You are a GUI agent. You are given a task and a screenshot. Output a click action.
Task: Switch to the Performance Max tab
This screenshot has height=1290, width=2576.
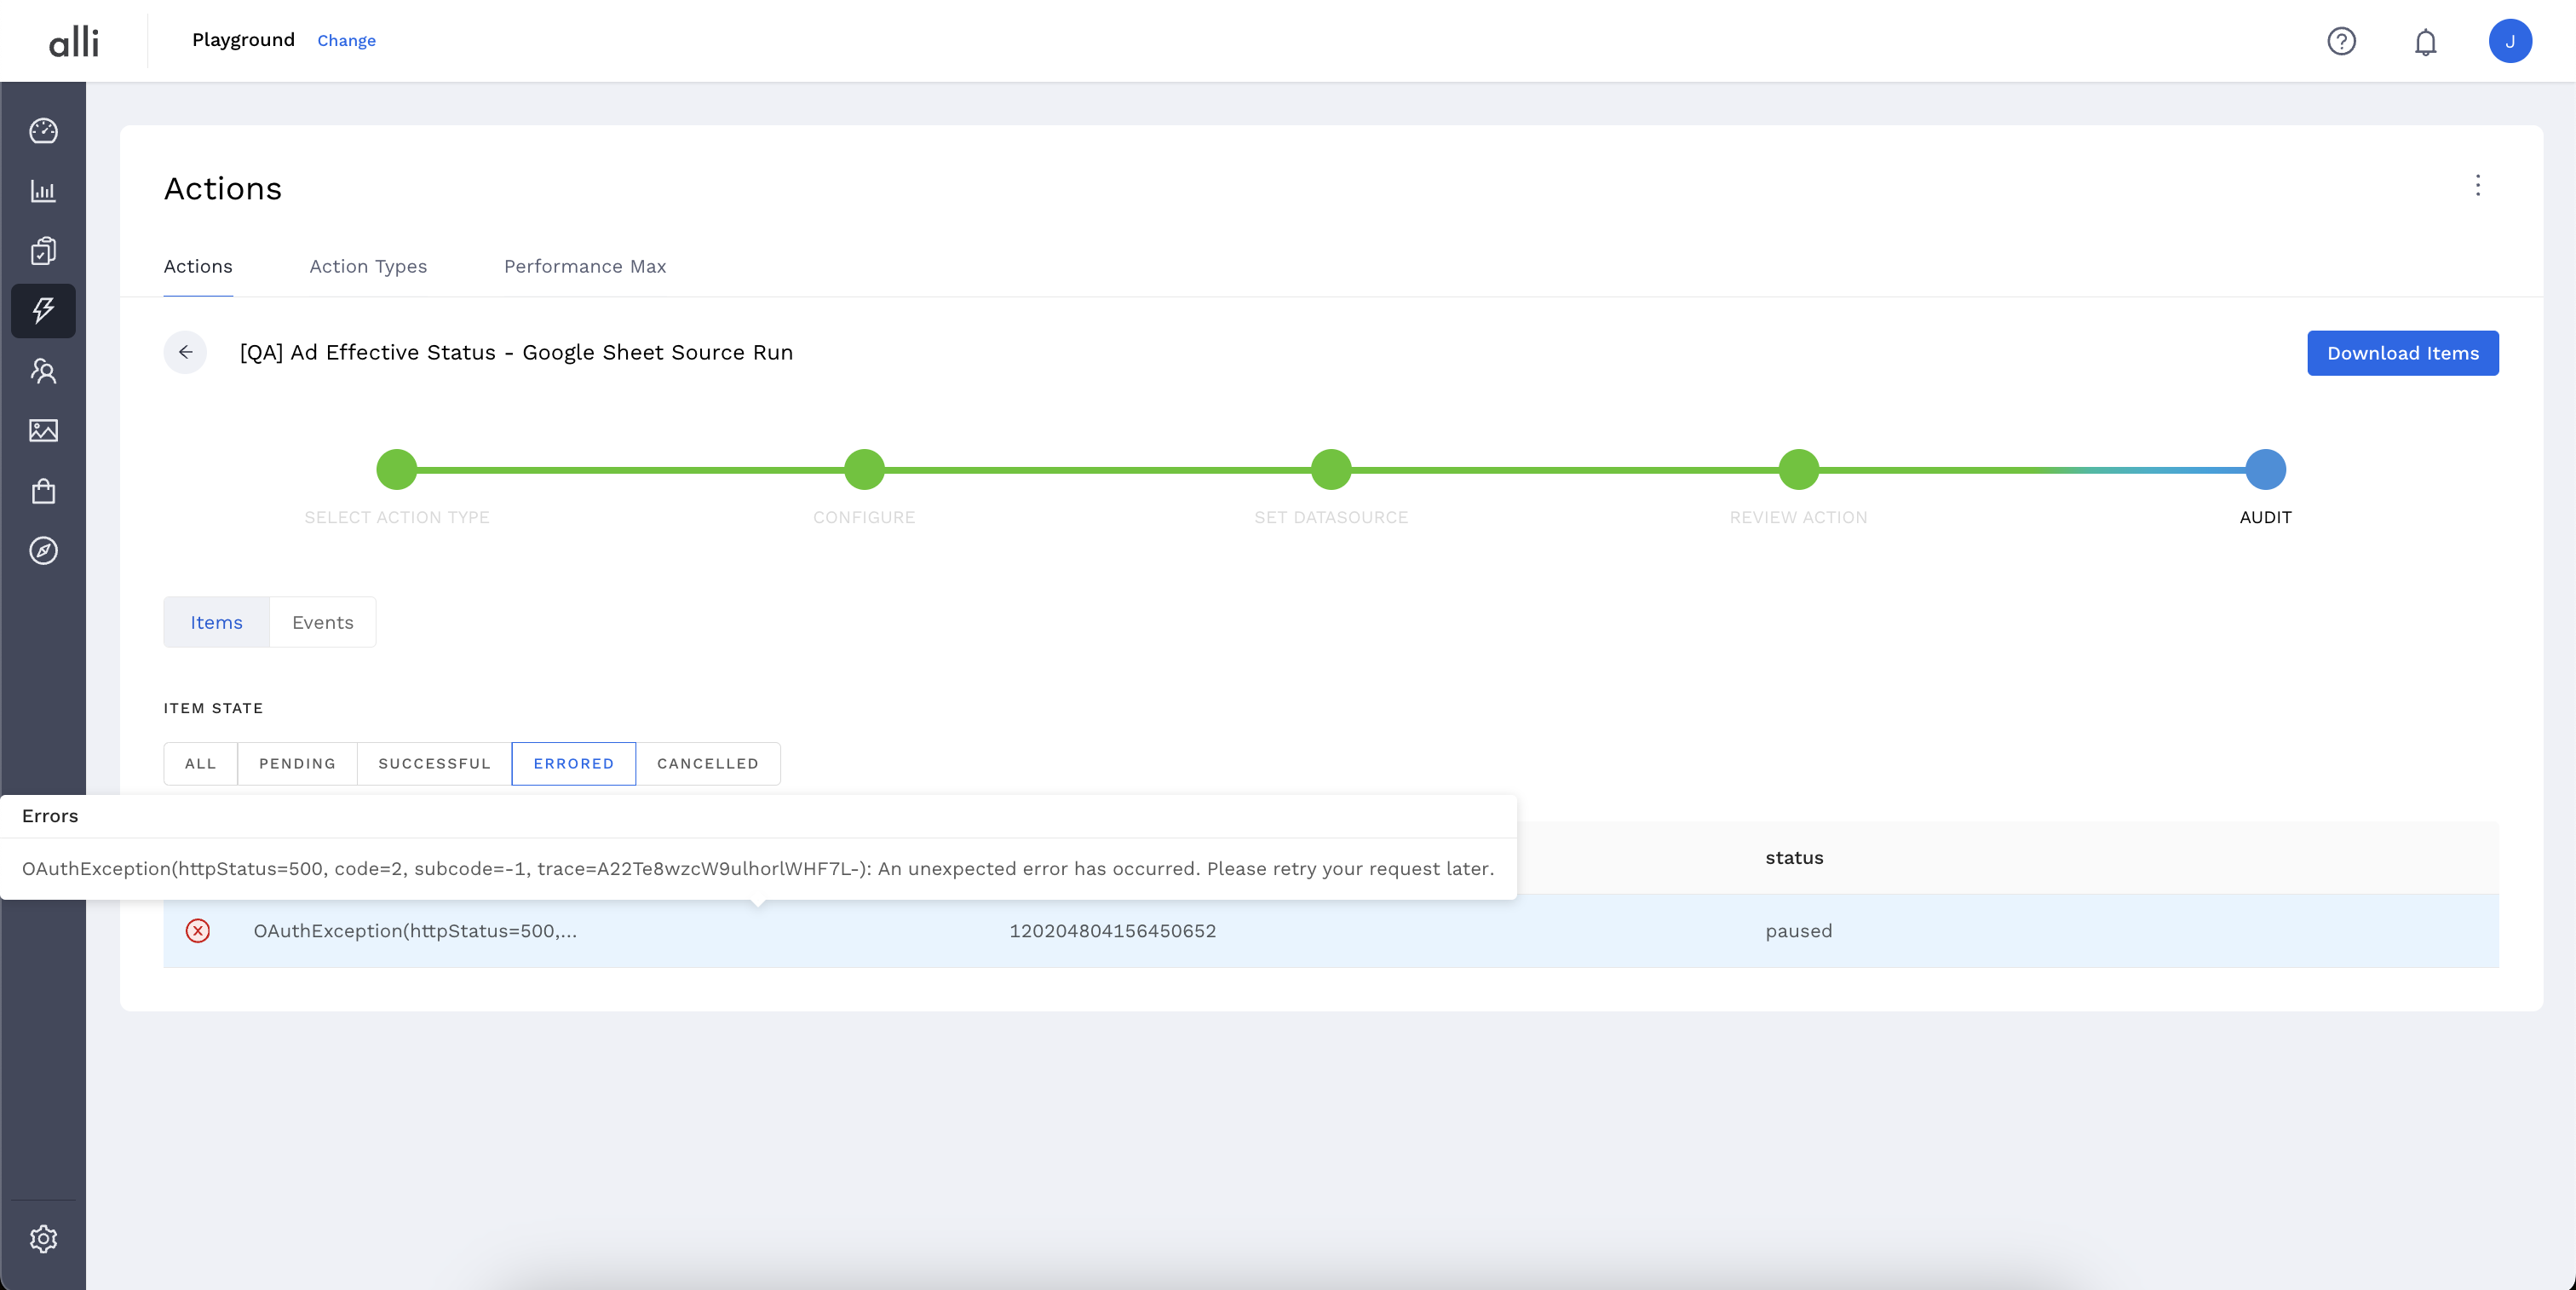(x=584, y=266)
